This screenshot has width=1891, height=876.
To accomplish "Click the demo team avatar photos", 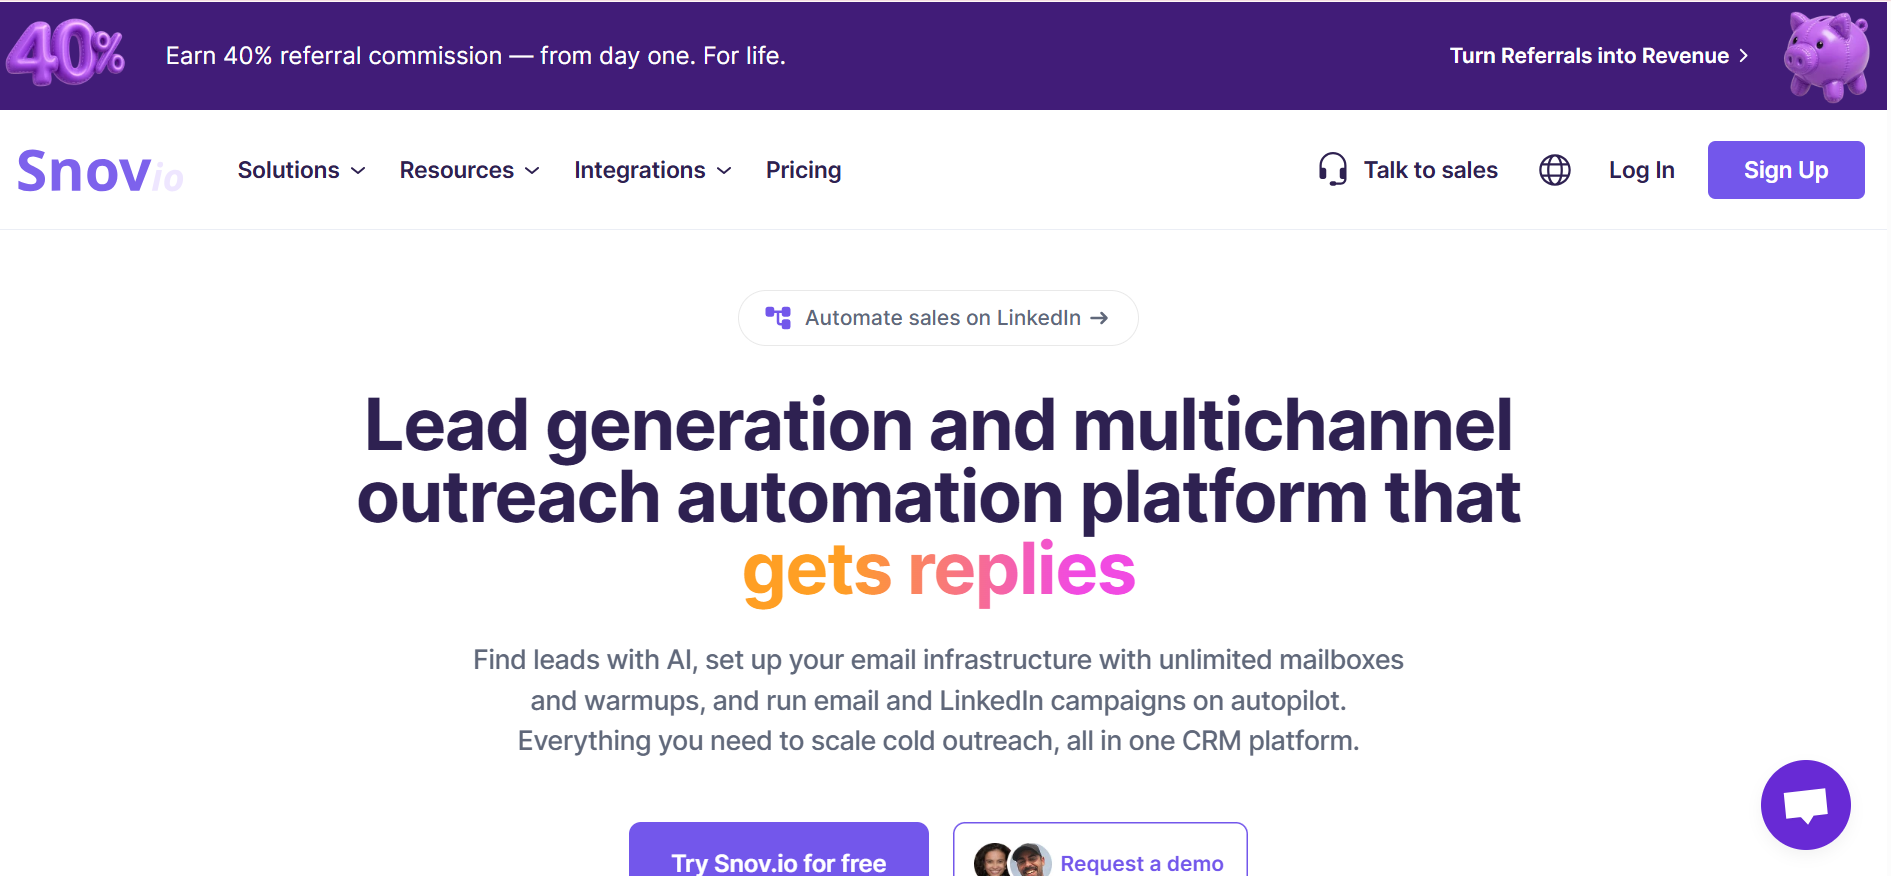I will (x=1012, y=861).
